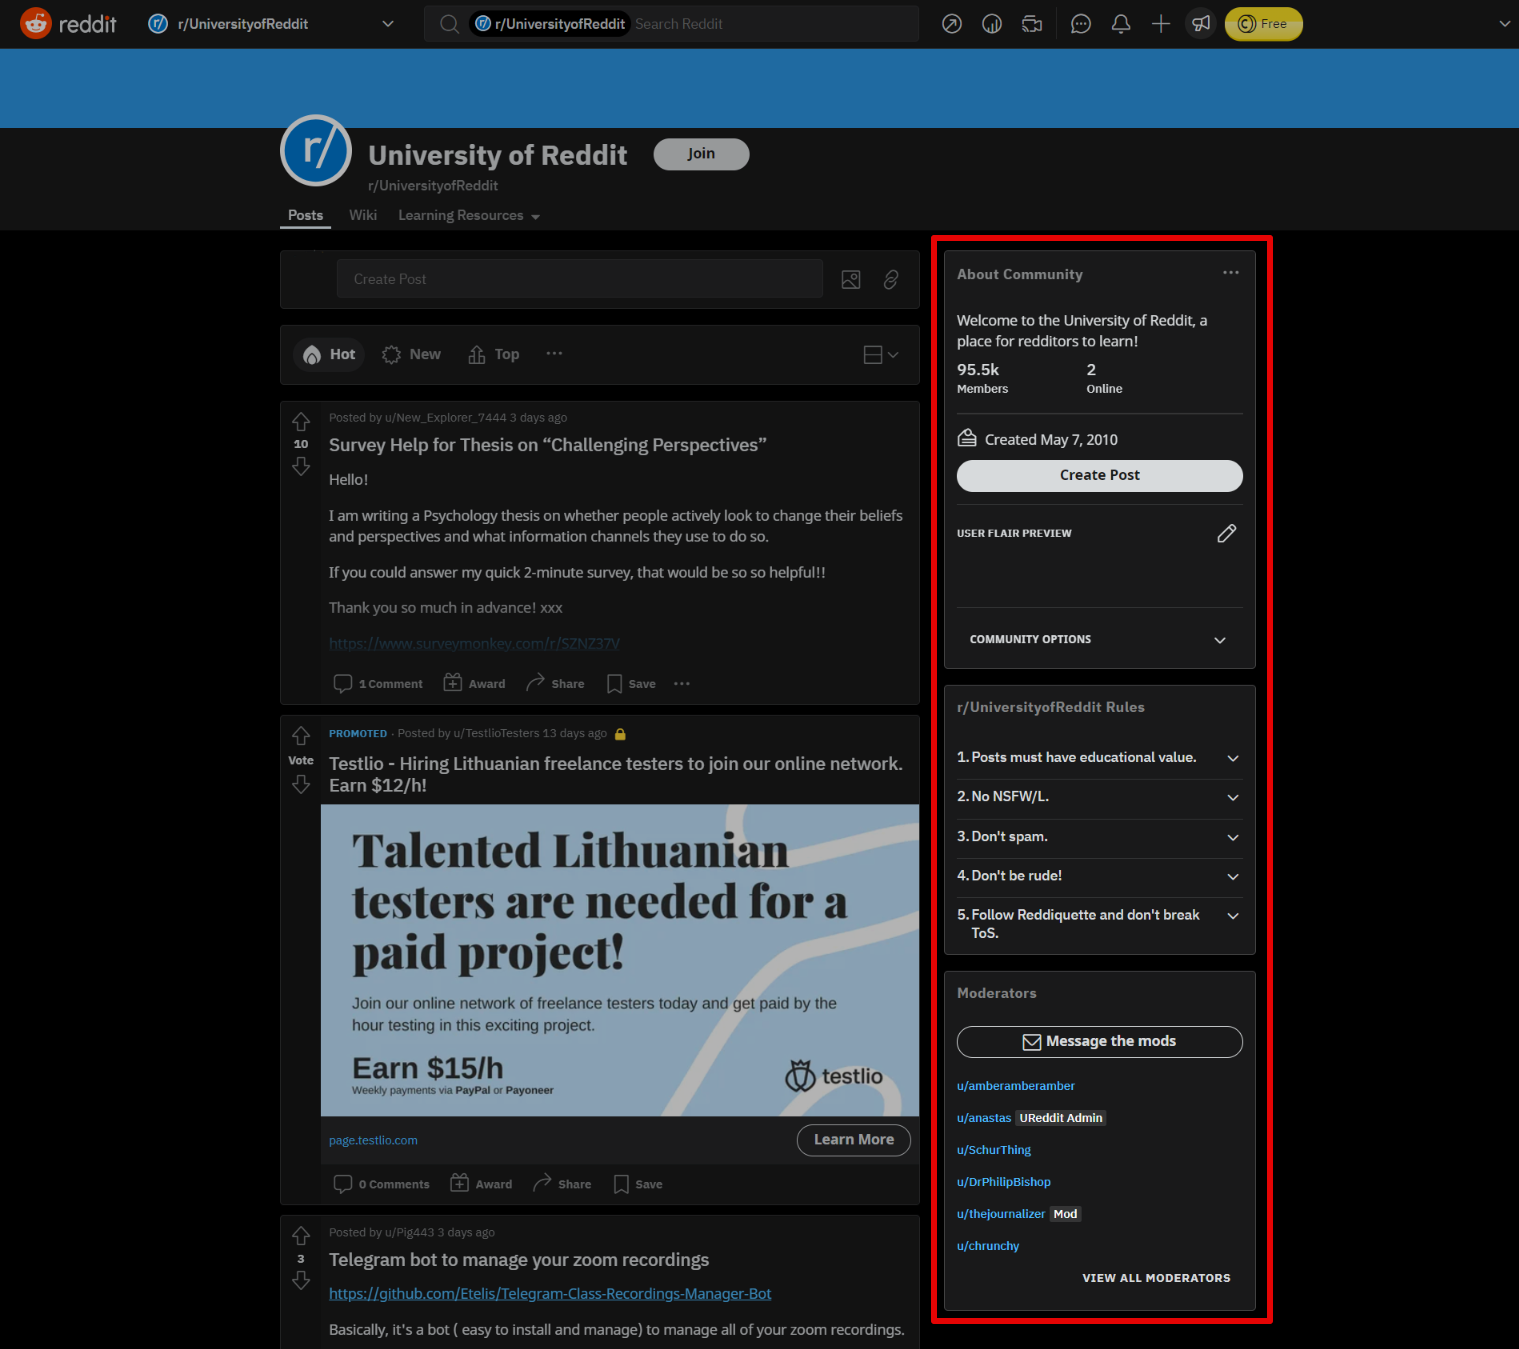This screenshot has width=1519, height=1349.
Task: Click View All Moderators
Action: pos(1156,1278)
